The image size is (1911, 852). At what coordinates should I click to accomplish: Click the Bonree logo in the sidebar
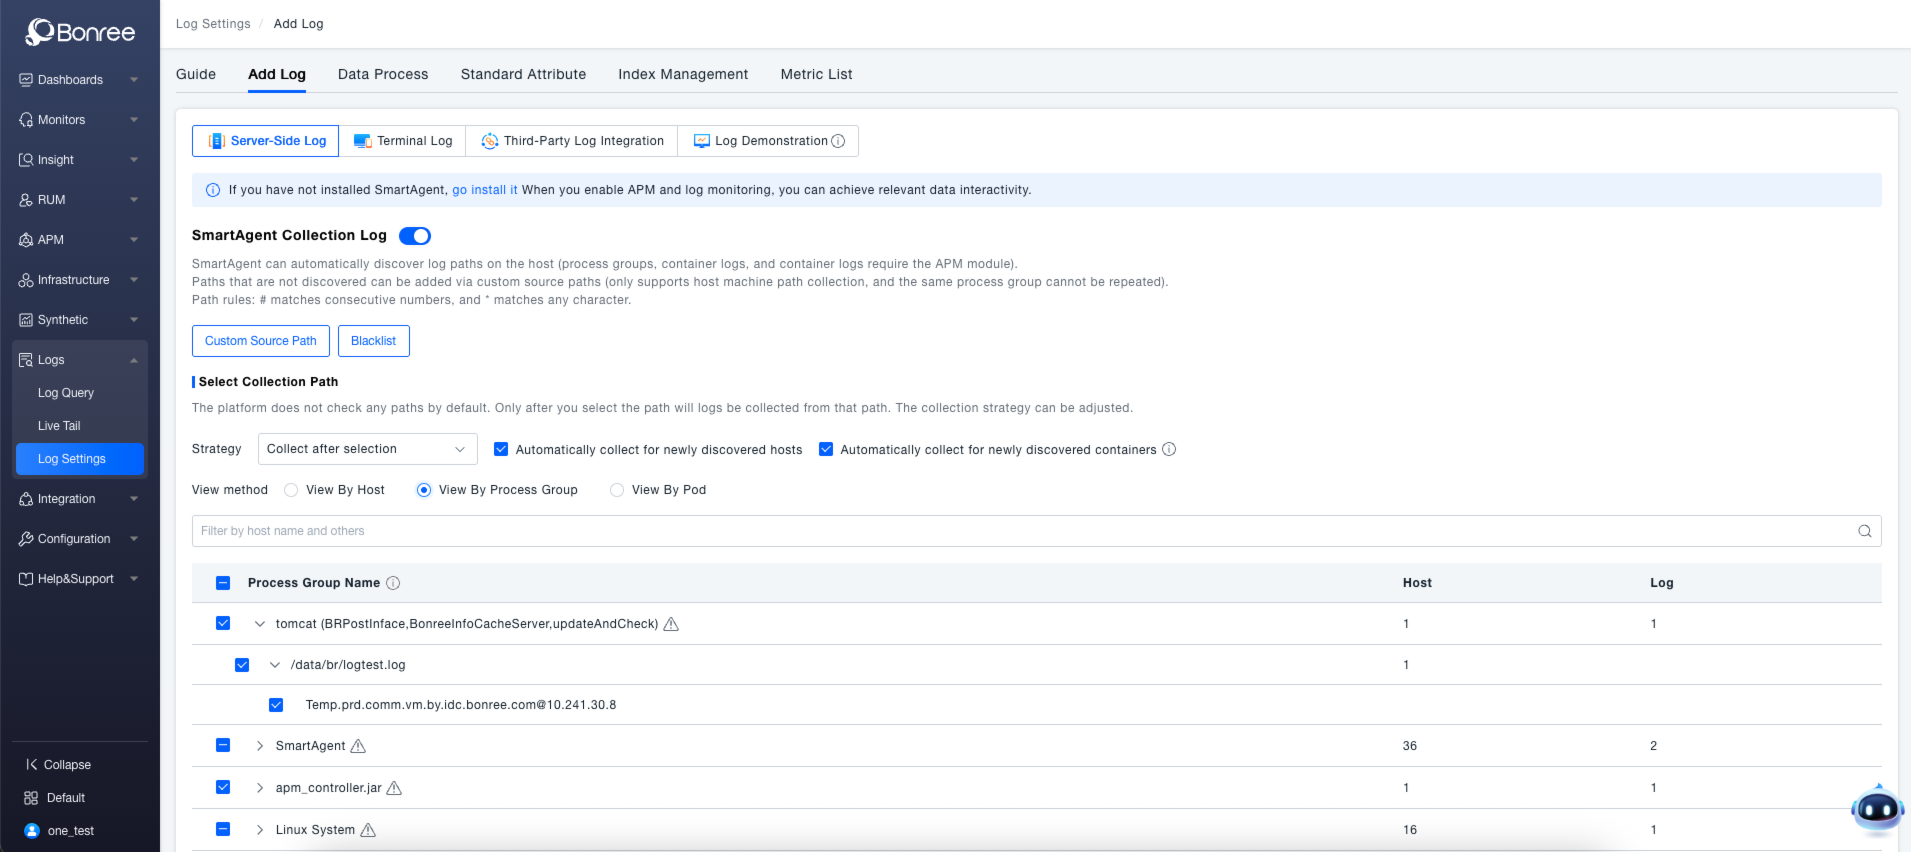(x=80, y=32)
